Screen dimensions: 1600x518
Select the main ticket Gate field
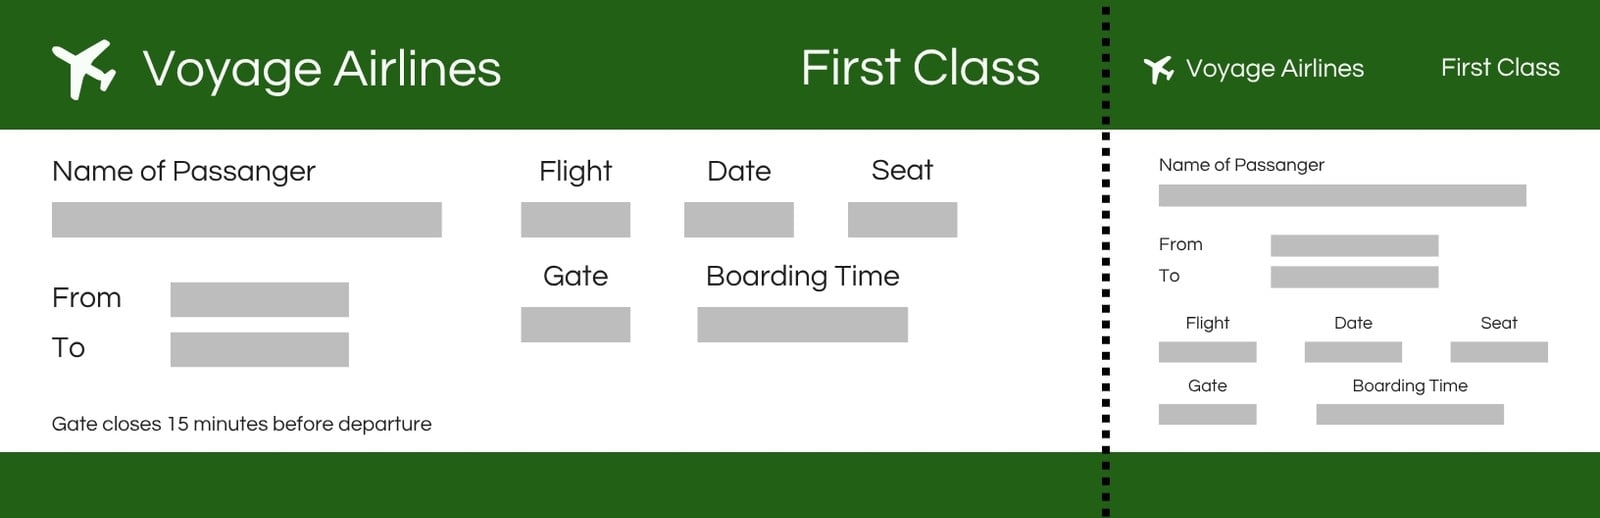575,324
